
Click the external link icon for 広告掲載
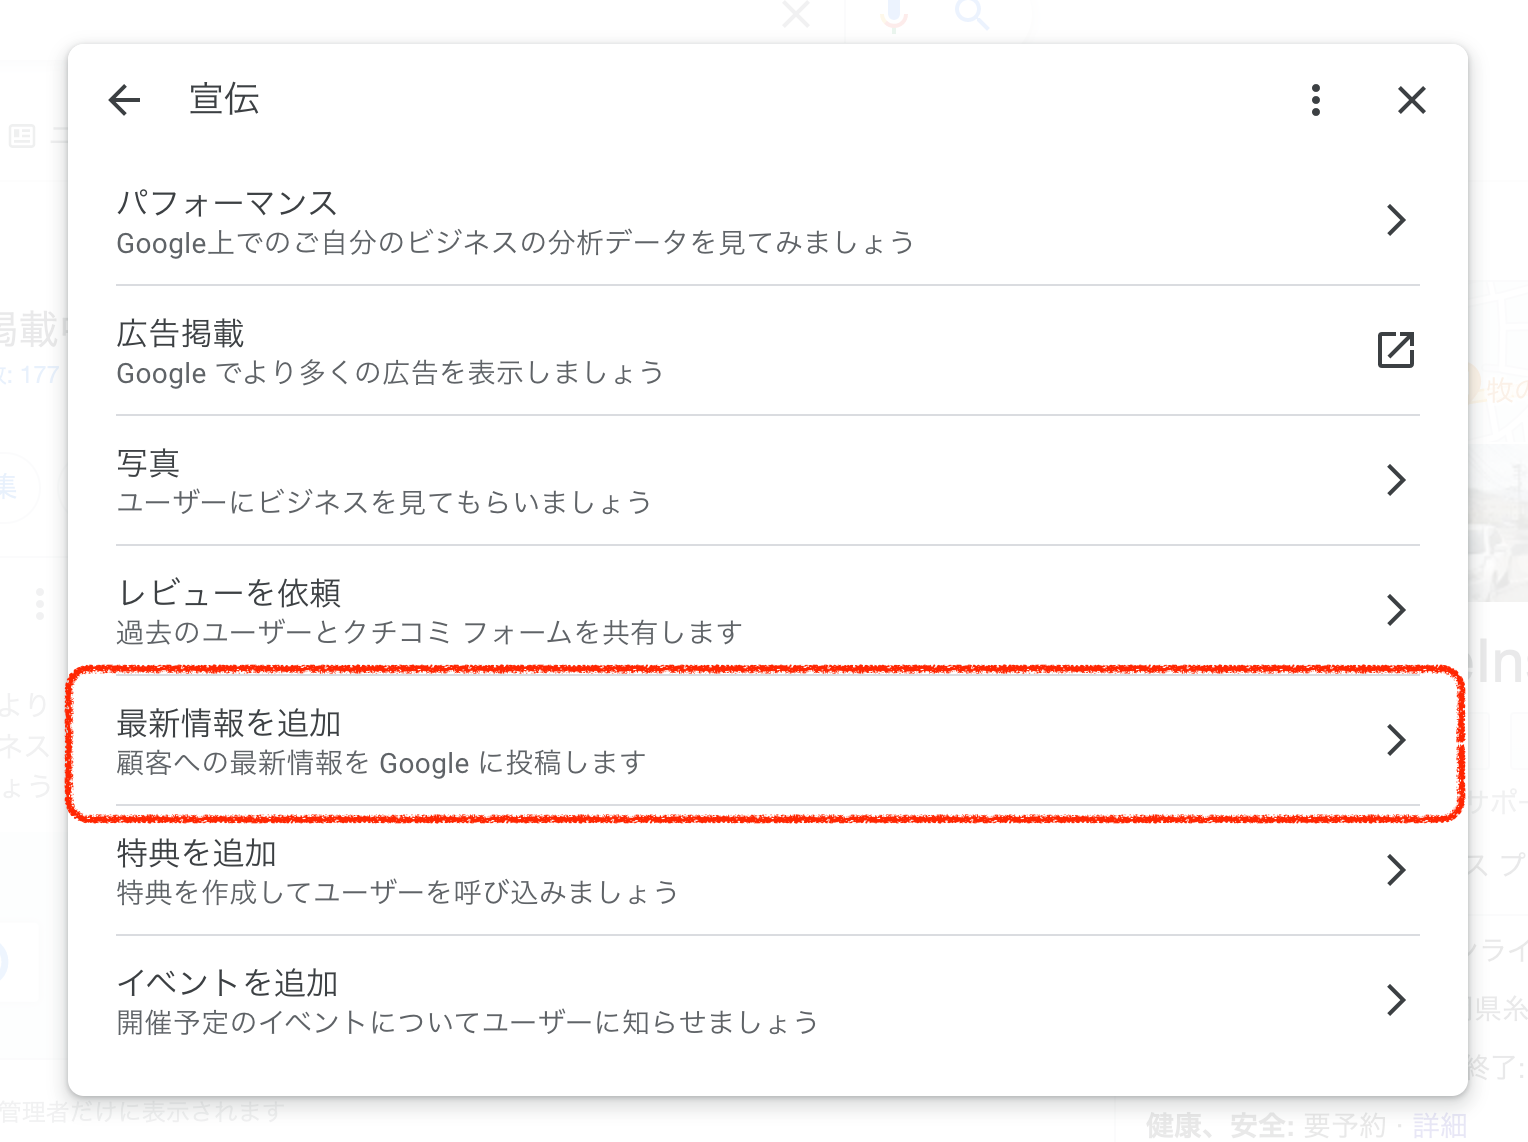[x=1395, y=350]
